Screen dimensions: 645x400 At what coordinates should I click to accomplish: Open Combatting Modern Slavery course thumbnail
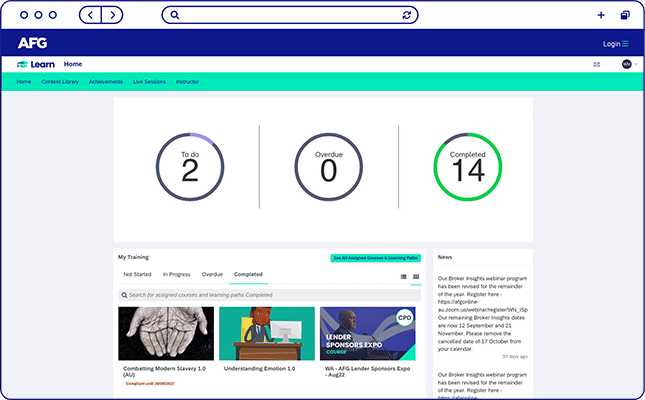[166, 333]
